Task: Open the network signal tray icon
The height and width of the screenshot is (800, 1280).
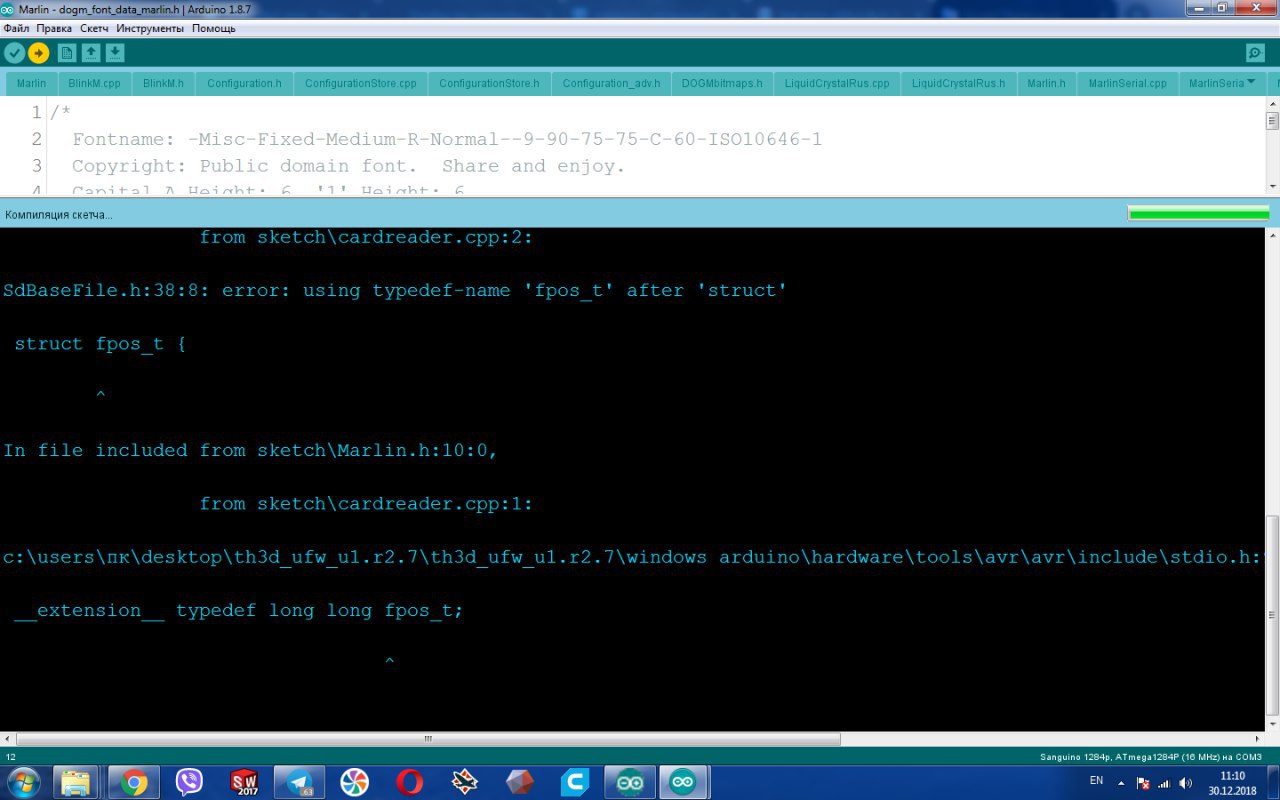Action: click(x=1165, y=783)
